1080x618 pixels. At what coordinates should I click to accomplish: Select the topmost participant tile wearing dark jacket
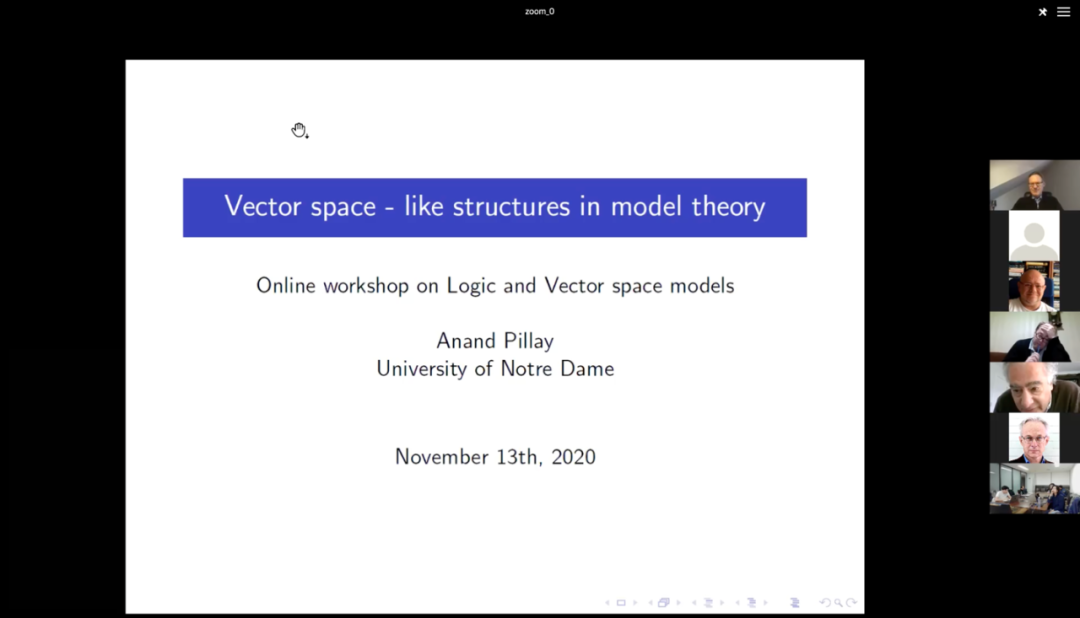click(1035, 185)
